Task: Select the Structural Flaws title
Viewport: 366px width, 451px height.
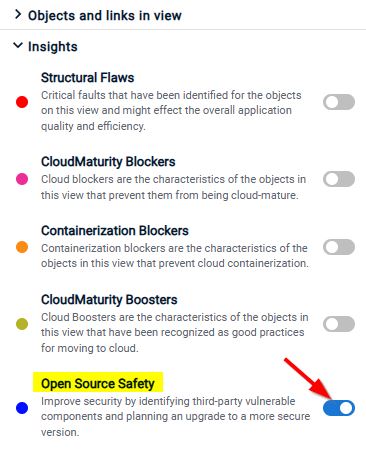Action: 87,78
